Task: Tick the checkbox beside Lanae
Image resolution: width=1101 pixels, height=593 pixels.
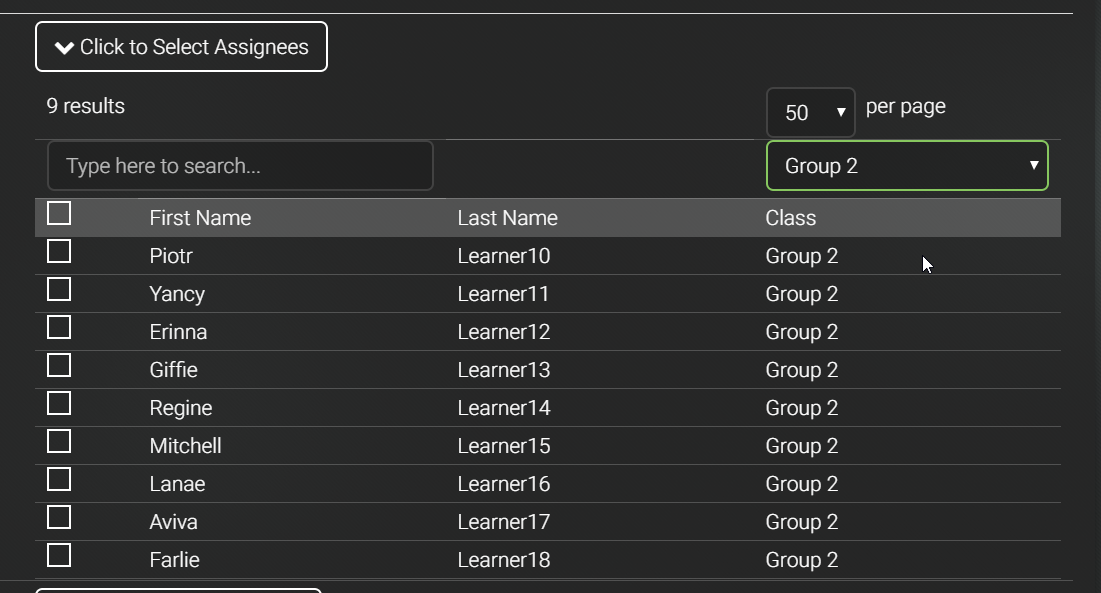Action: click(59, 479)
